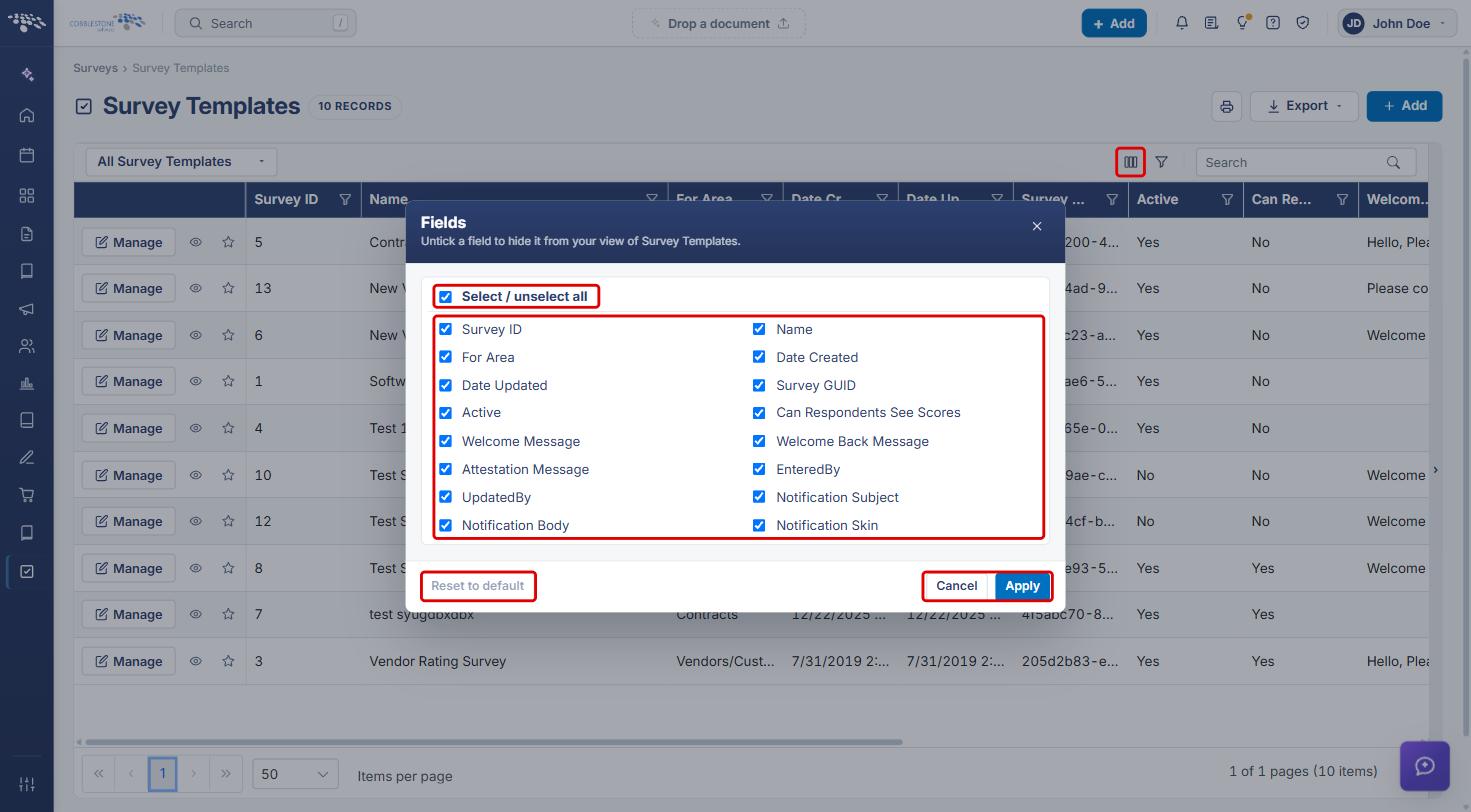The width and height of the screenshot is (1471, 812).
Task: Expand the Export dropdown button
Action: tap(1305, 106)
